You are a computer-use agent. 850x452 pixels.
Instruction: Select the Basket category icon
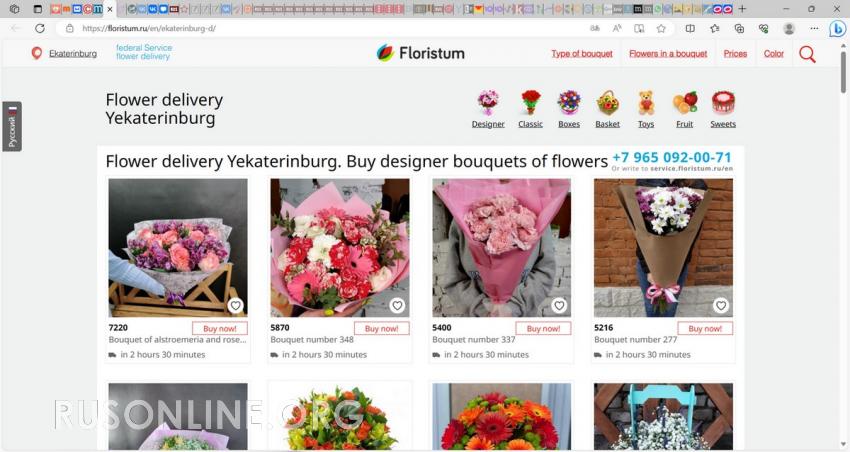pyautogui.click(x=608, y=102)
